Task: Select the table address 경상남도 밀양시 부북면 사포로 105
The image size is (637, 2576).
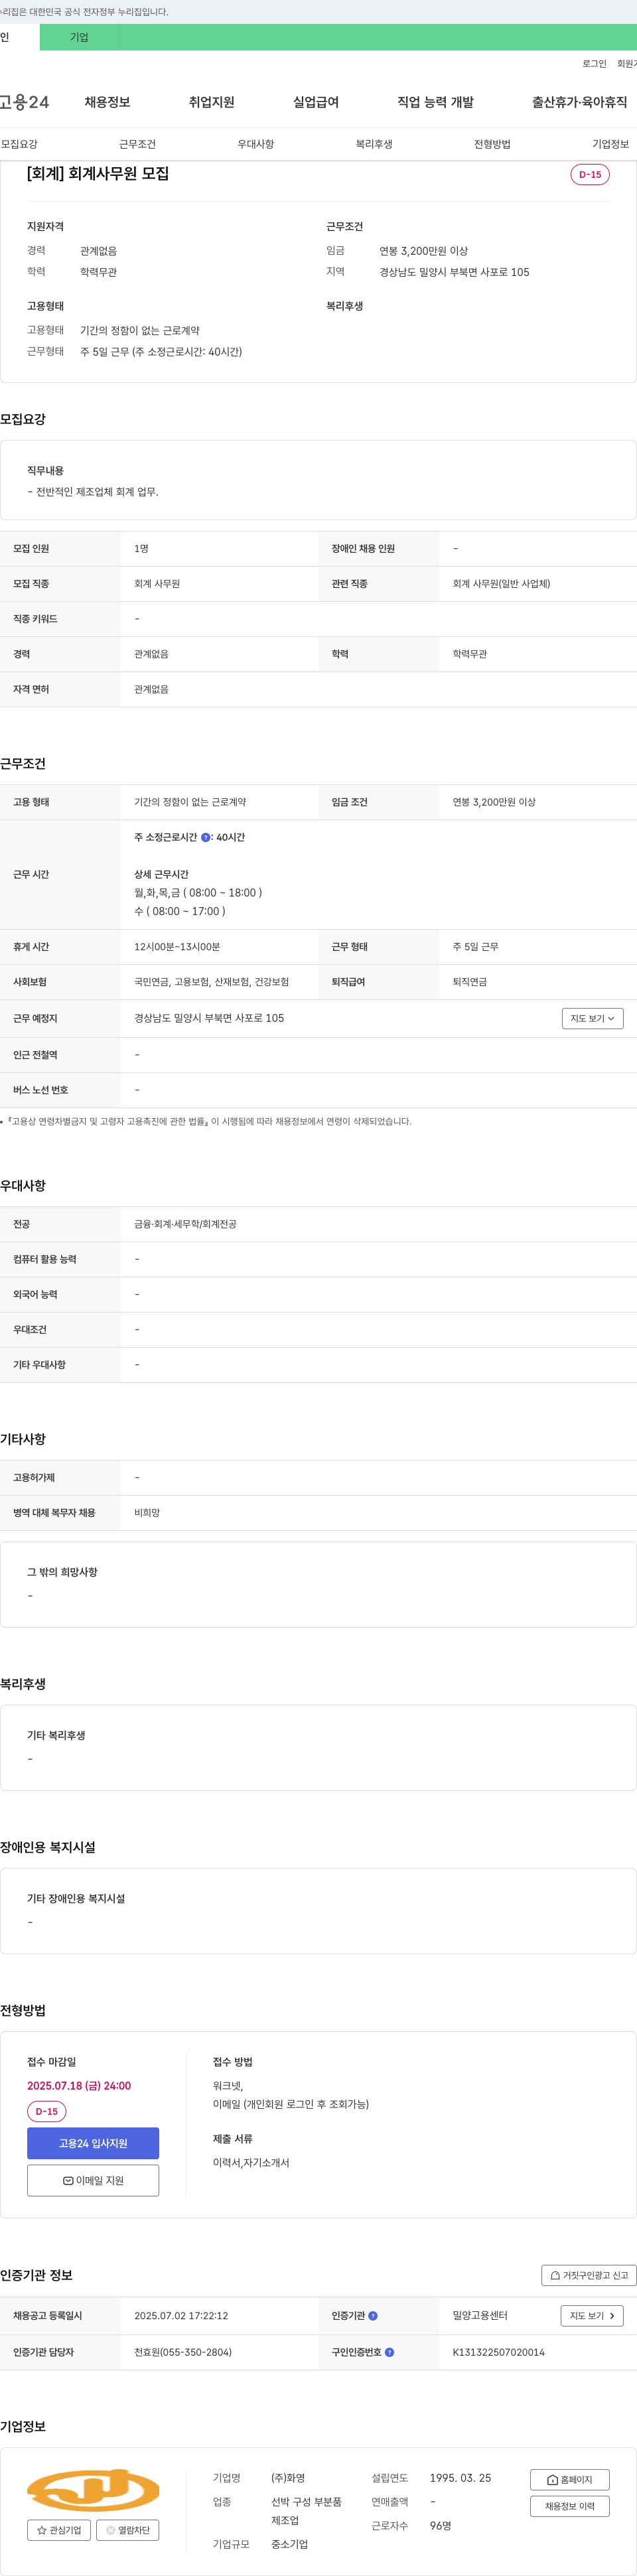Action: click(209, 1018)
